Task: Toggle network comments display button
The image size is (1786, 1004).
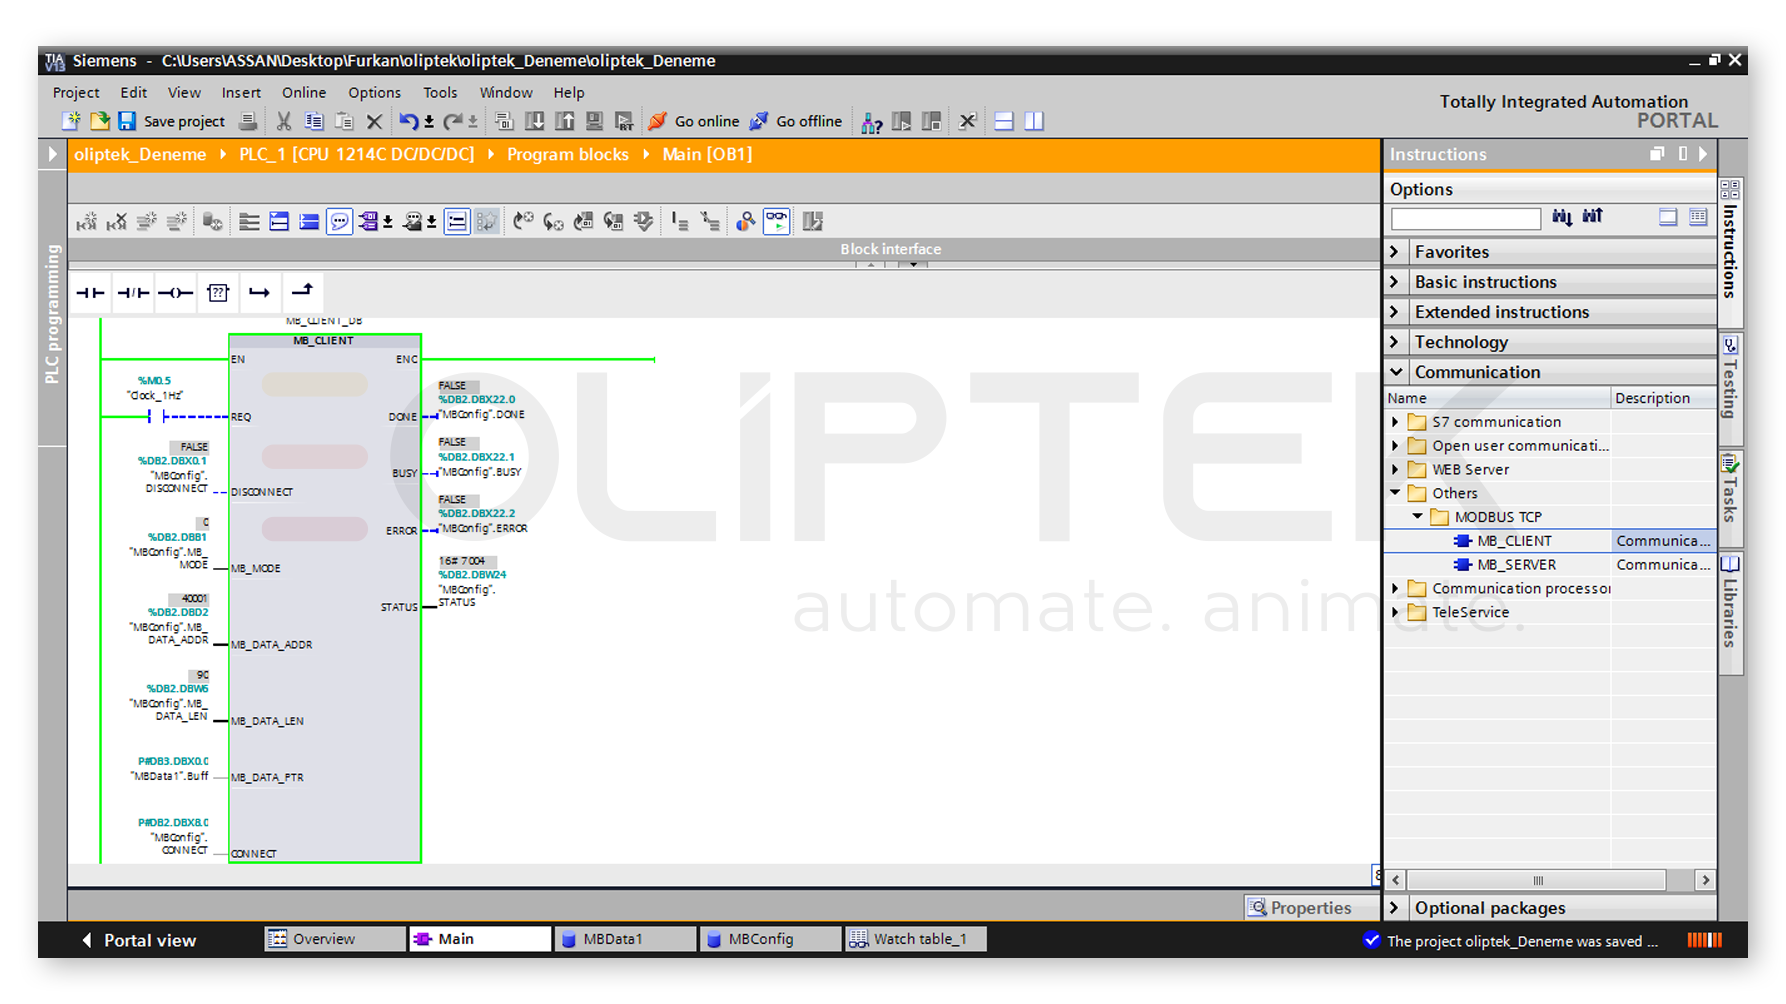Action: pyautogui.click(x=339, y=221)
